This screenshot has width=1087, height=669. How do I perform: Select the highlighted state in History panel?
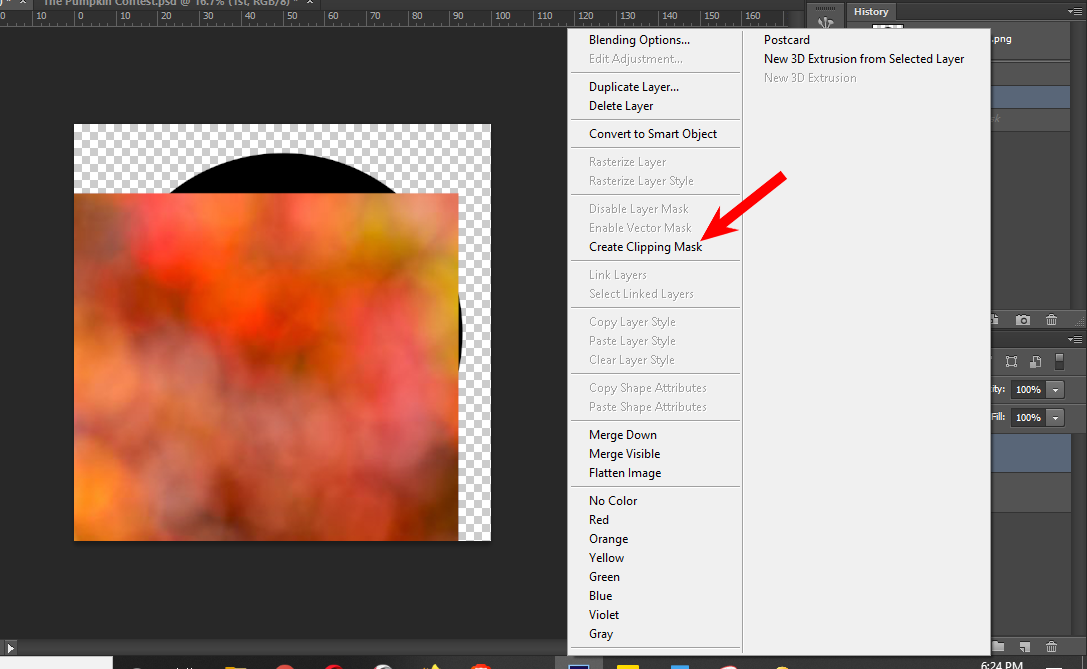pyautogui.click(x=1030, y=96)
